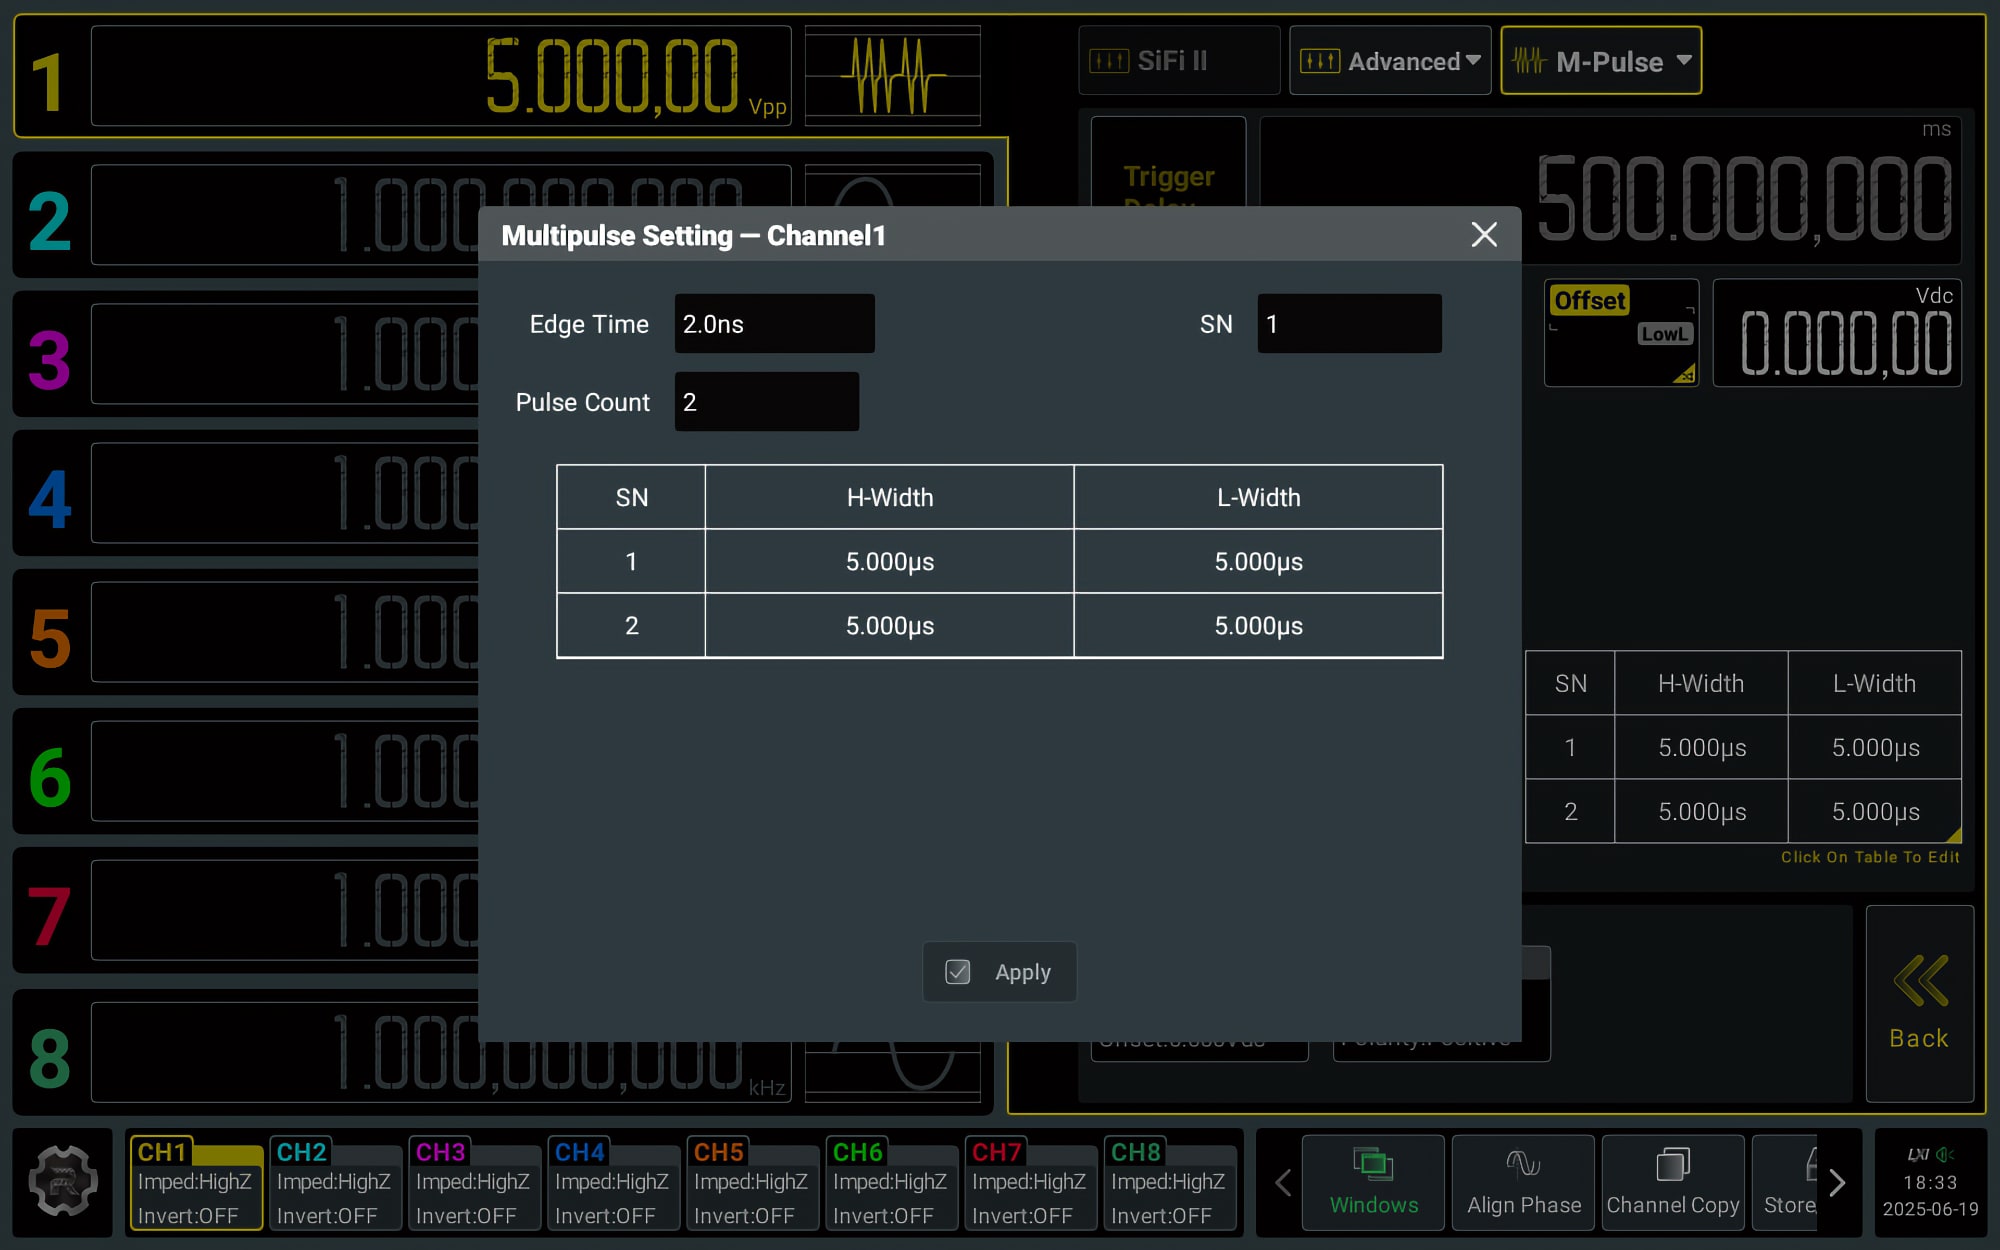Click the 'Click On Table To Edit' hint
Image resolution: width=2000 pixels, height=1250 pixels.
pos(1870,857)
